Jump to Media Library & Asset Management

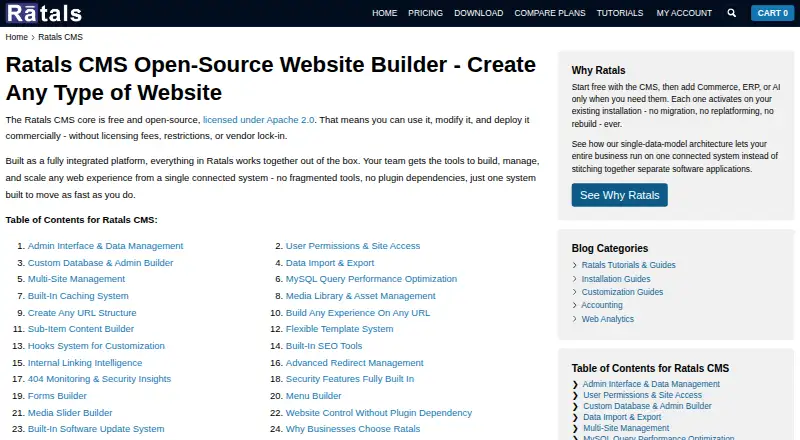point(360,296)
